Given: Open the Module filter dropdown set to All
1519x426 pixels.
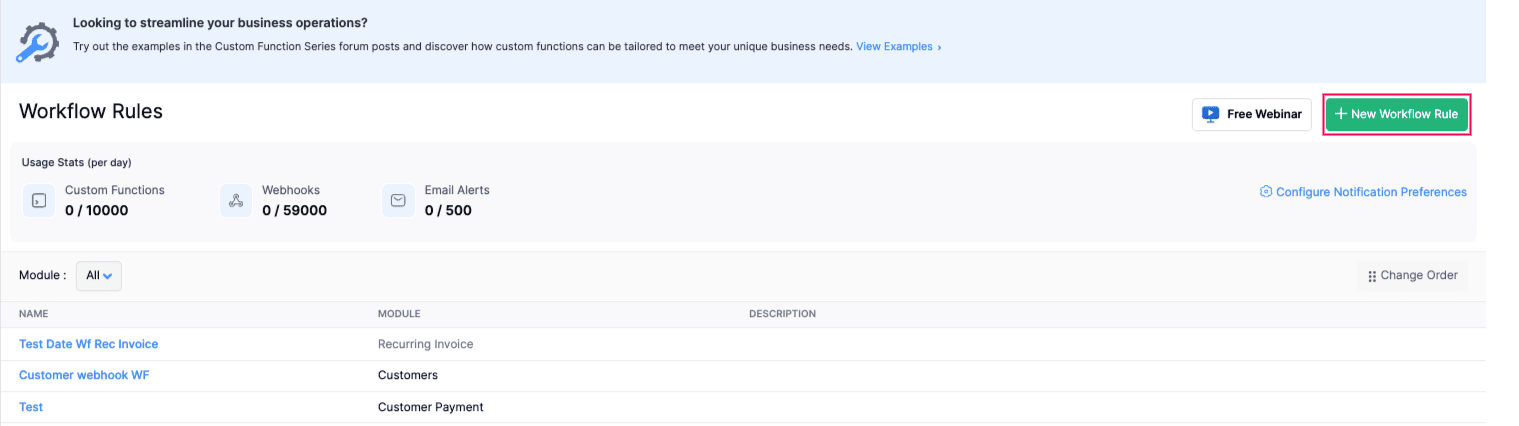Looking at the screenshot, I should click(x=99, y=276).
